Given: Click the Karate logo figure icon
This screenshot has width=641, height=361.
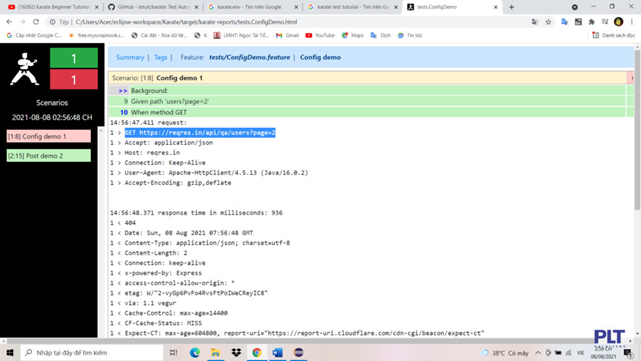Looking at the screenshot, I should [x=25, y=69].
